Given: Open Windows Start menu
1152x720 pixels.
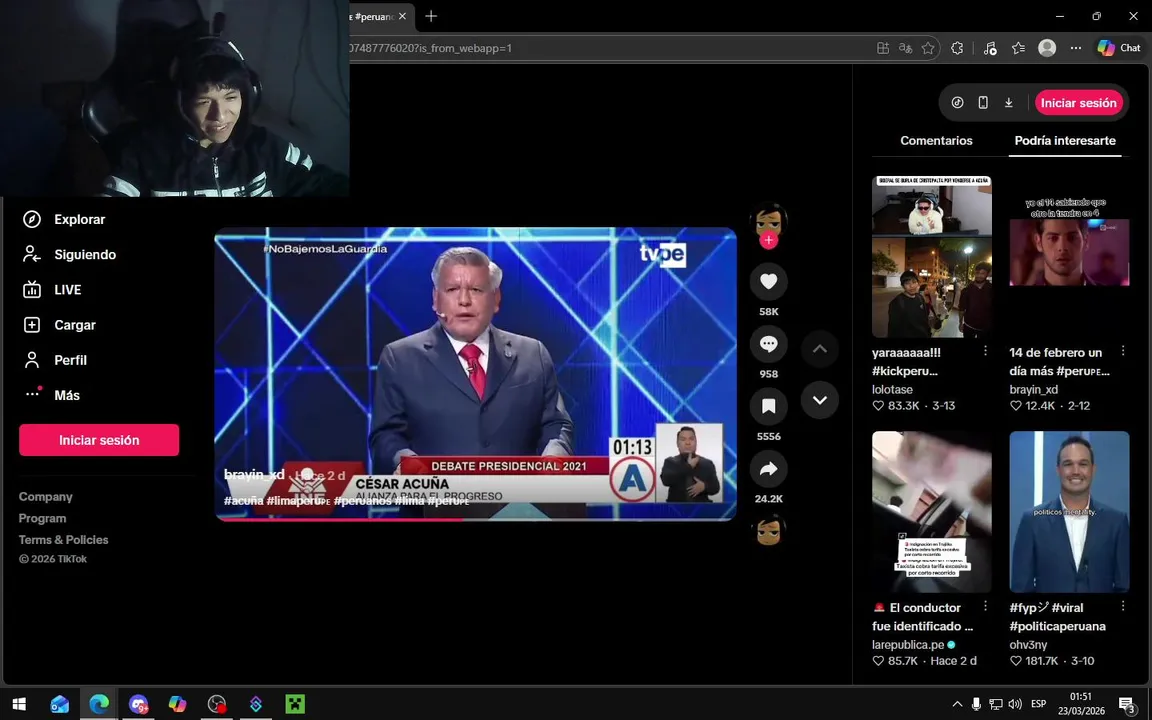Looking at the screenshot, I should 19,704.
